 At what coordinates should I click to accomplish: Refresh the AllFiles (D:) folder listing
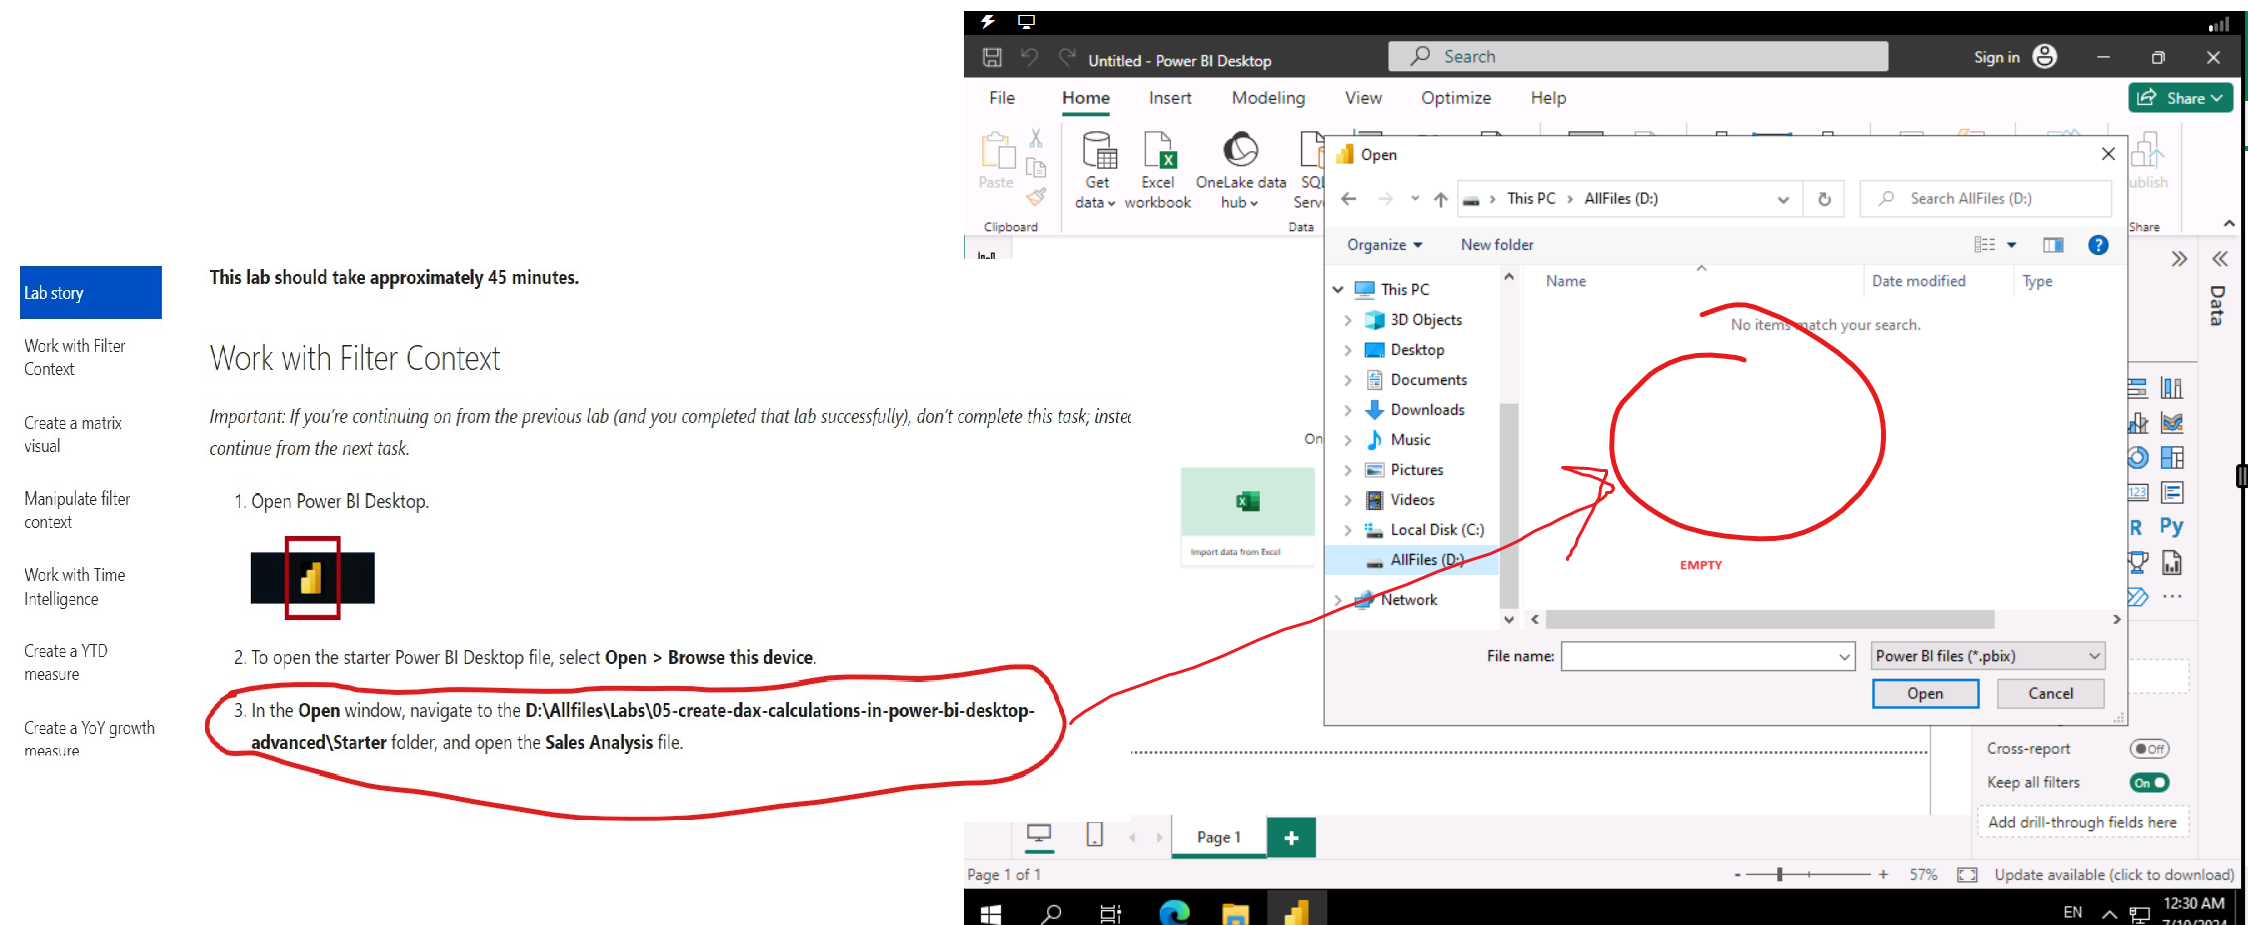1824,199
